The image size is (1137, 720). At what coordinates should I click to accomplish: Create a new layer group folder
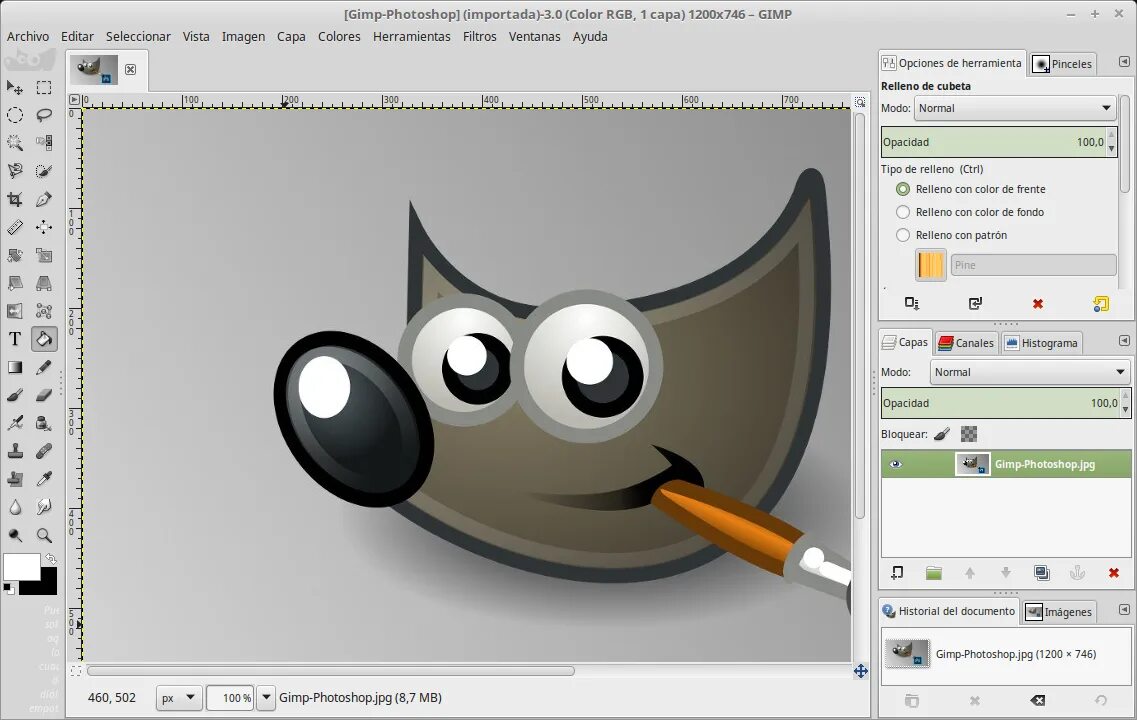click(934, 573)
